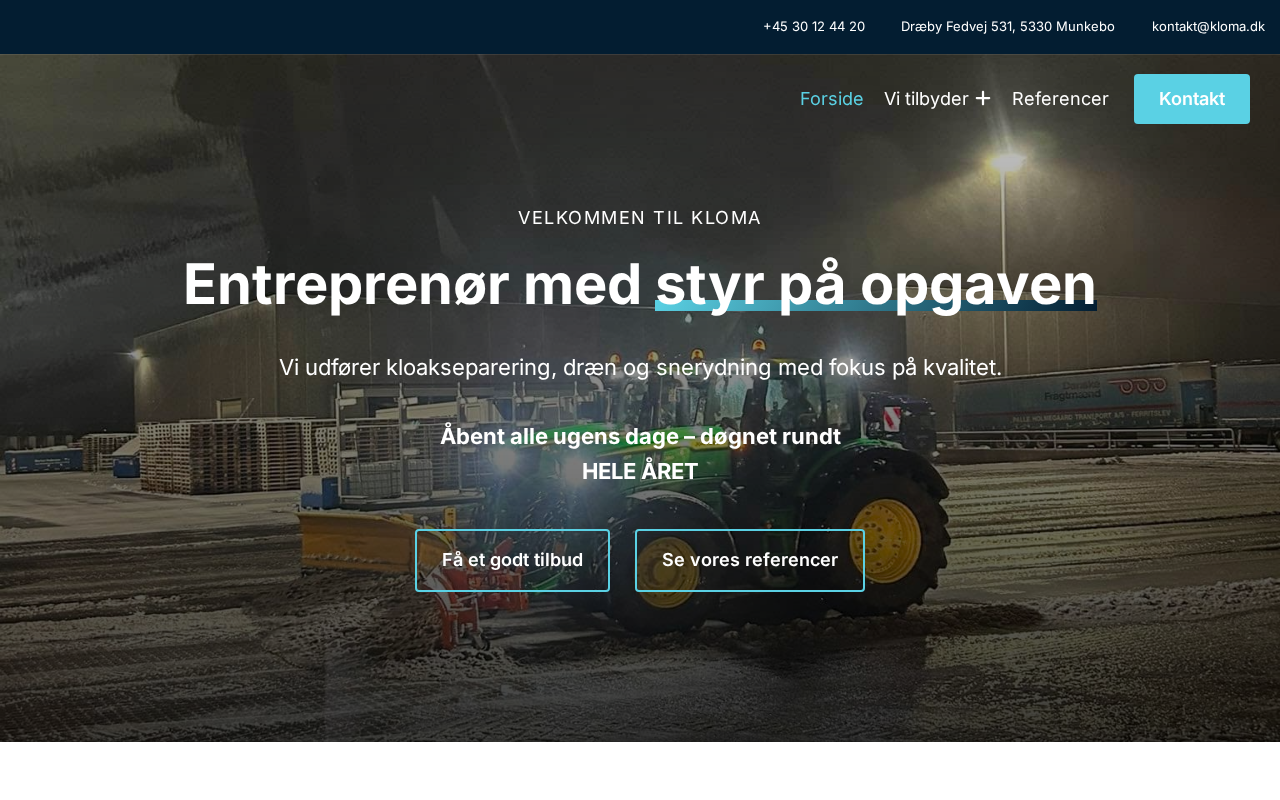Screen dimensions: 1280x800
Task: Click the Åbent alle ugens dage text
Action: pos(640,436)
